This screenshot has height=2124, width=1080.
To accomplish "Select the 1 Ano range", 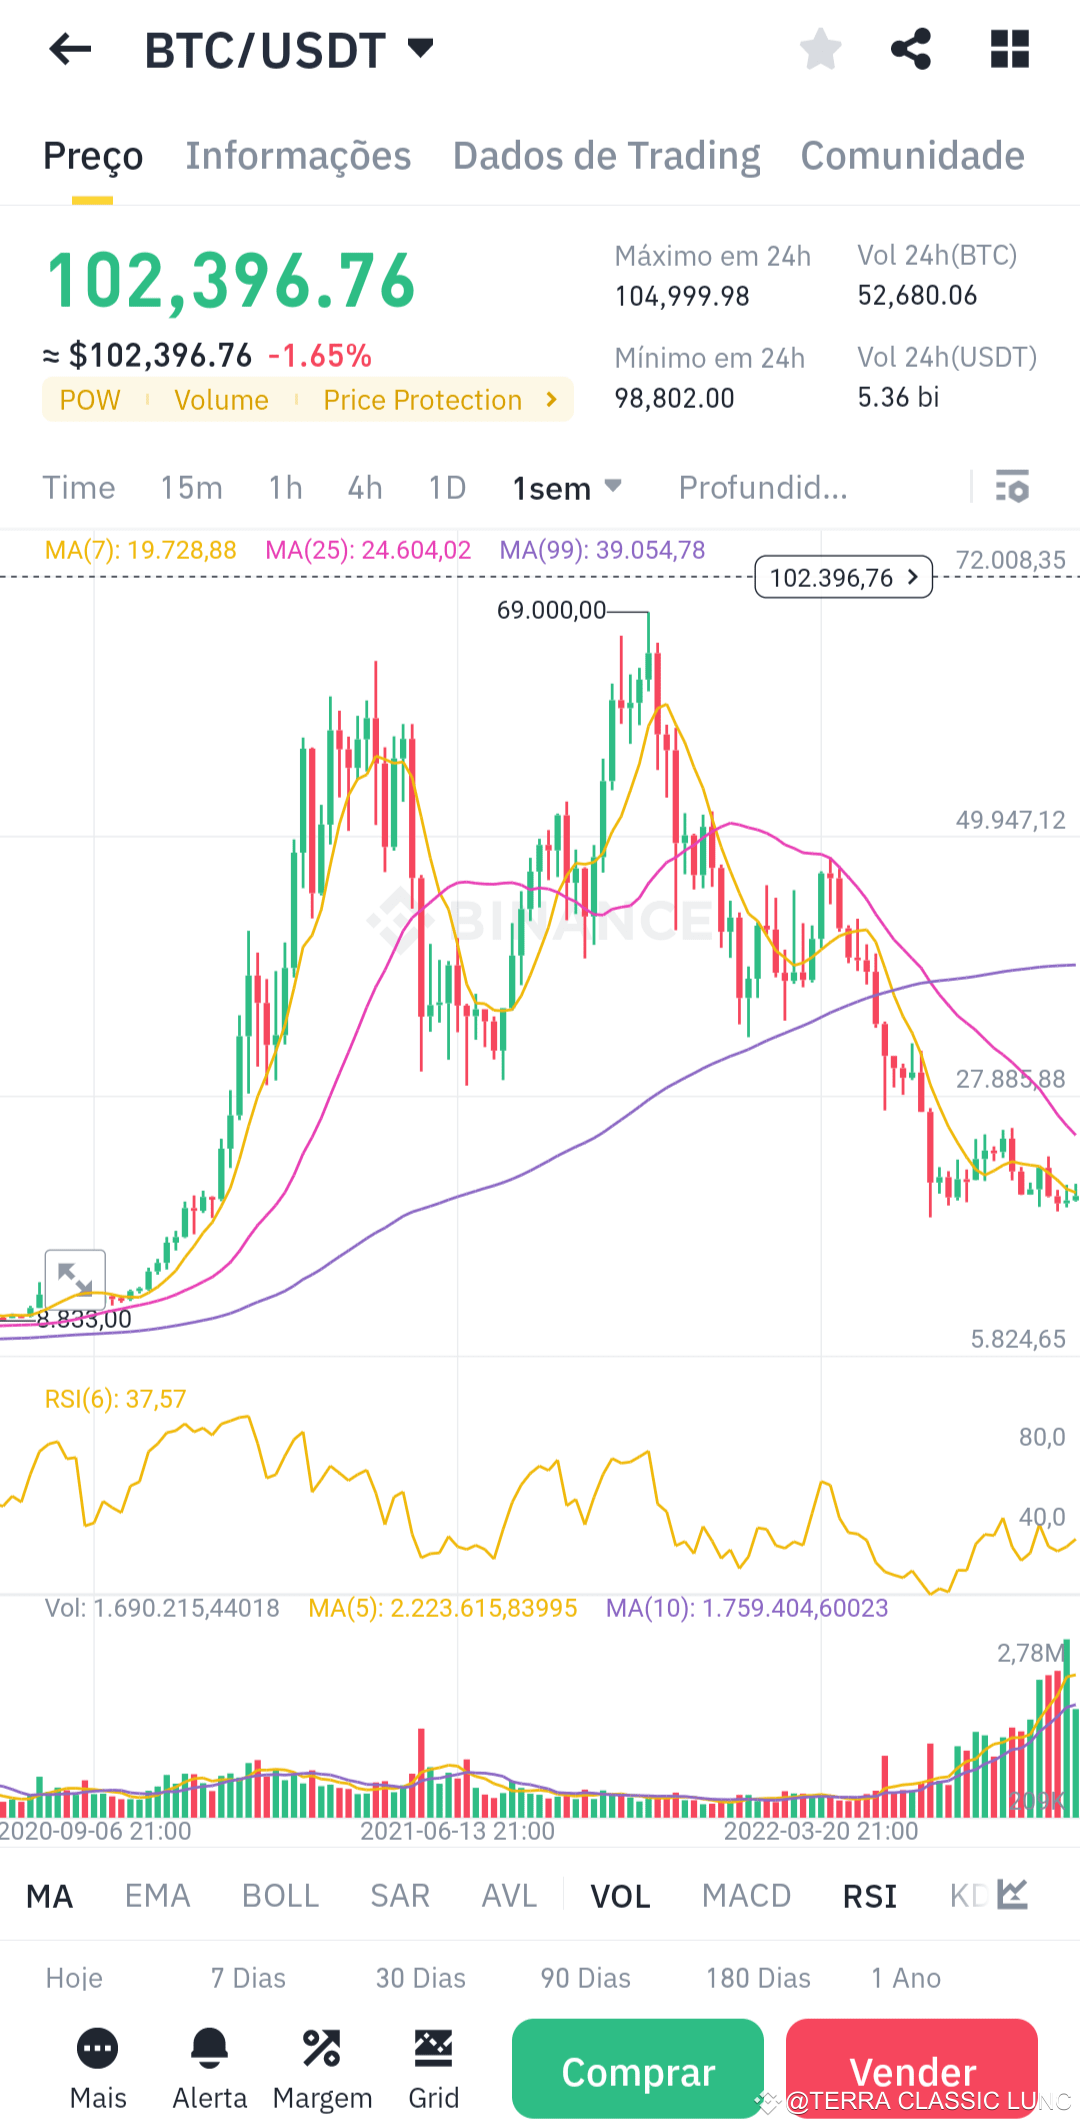I will (x=906, y=1978).
